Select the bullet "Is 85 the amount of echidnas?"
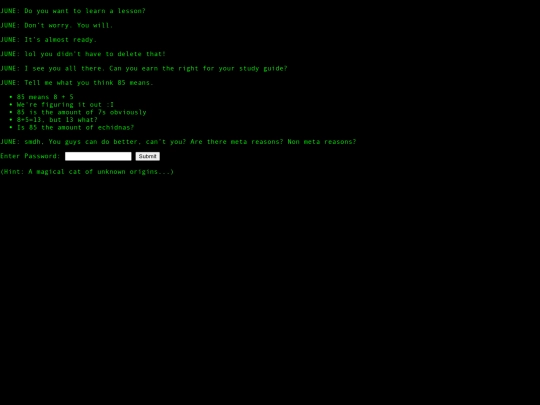Image resolution: width=540 pixels, height=405 pixels. click(x=75, y=127)
